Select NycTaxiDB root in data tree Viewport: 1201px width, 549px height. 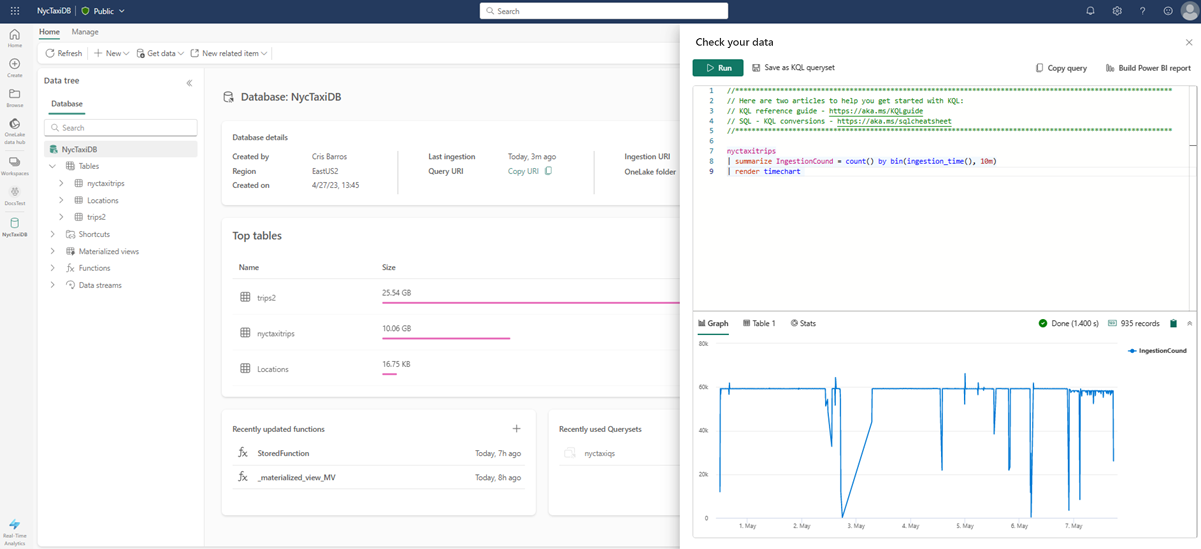pos(121,149)
